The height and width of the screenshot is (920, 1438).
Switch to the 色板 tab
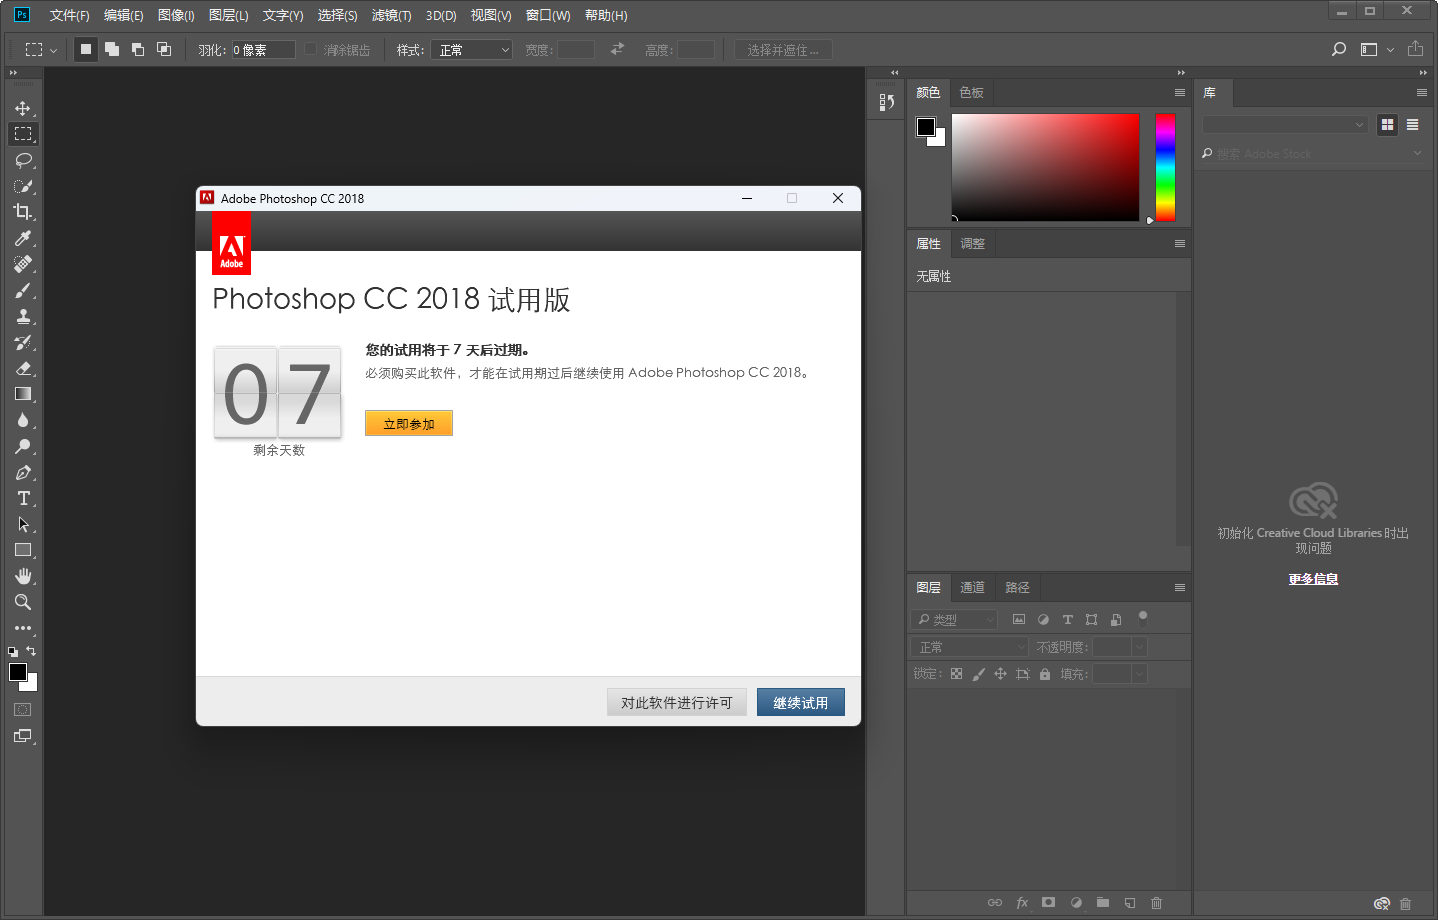971,92
